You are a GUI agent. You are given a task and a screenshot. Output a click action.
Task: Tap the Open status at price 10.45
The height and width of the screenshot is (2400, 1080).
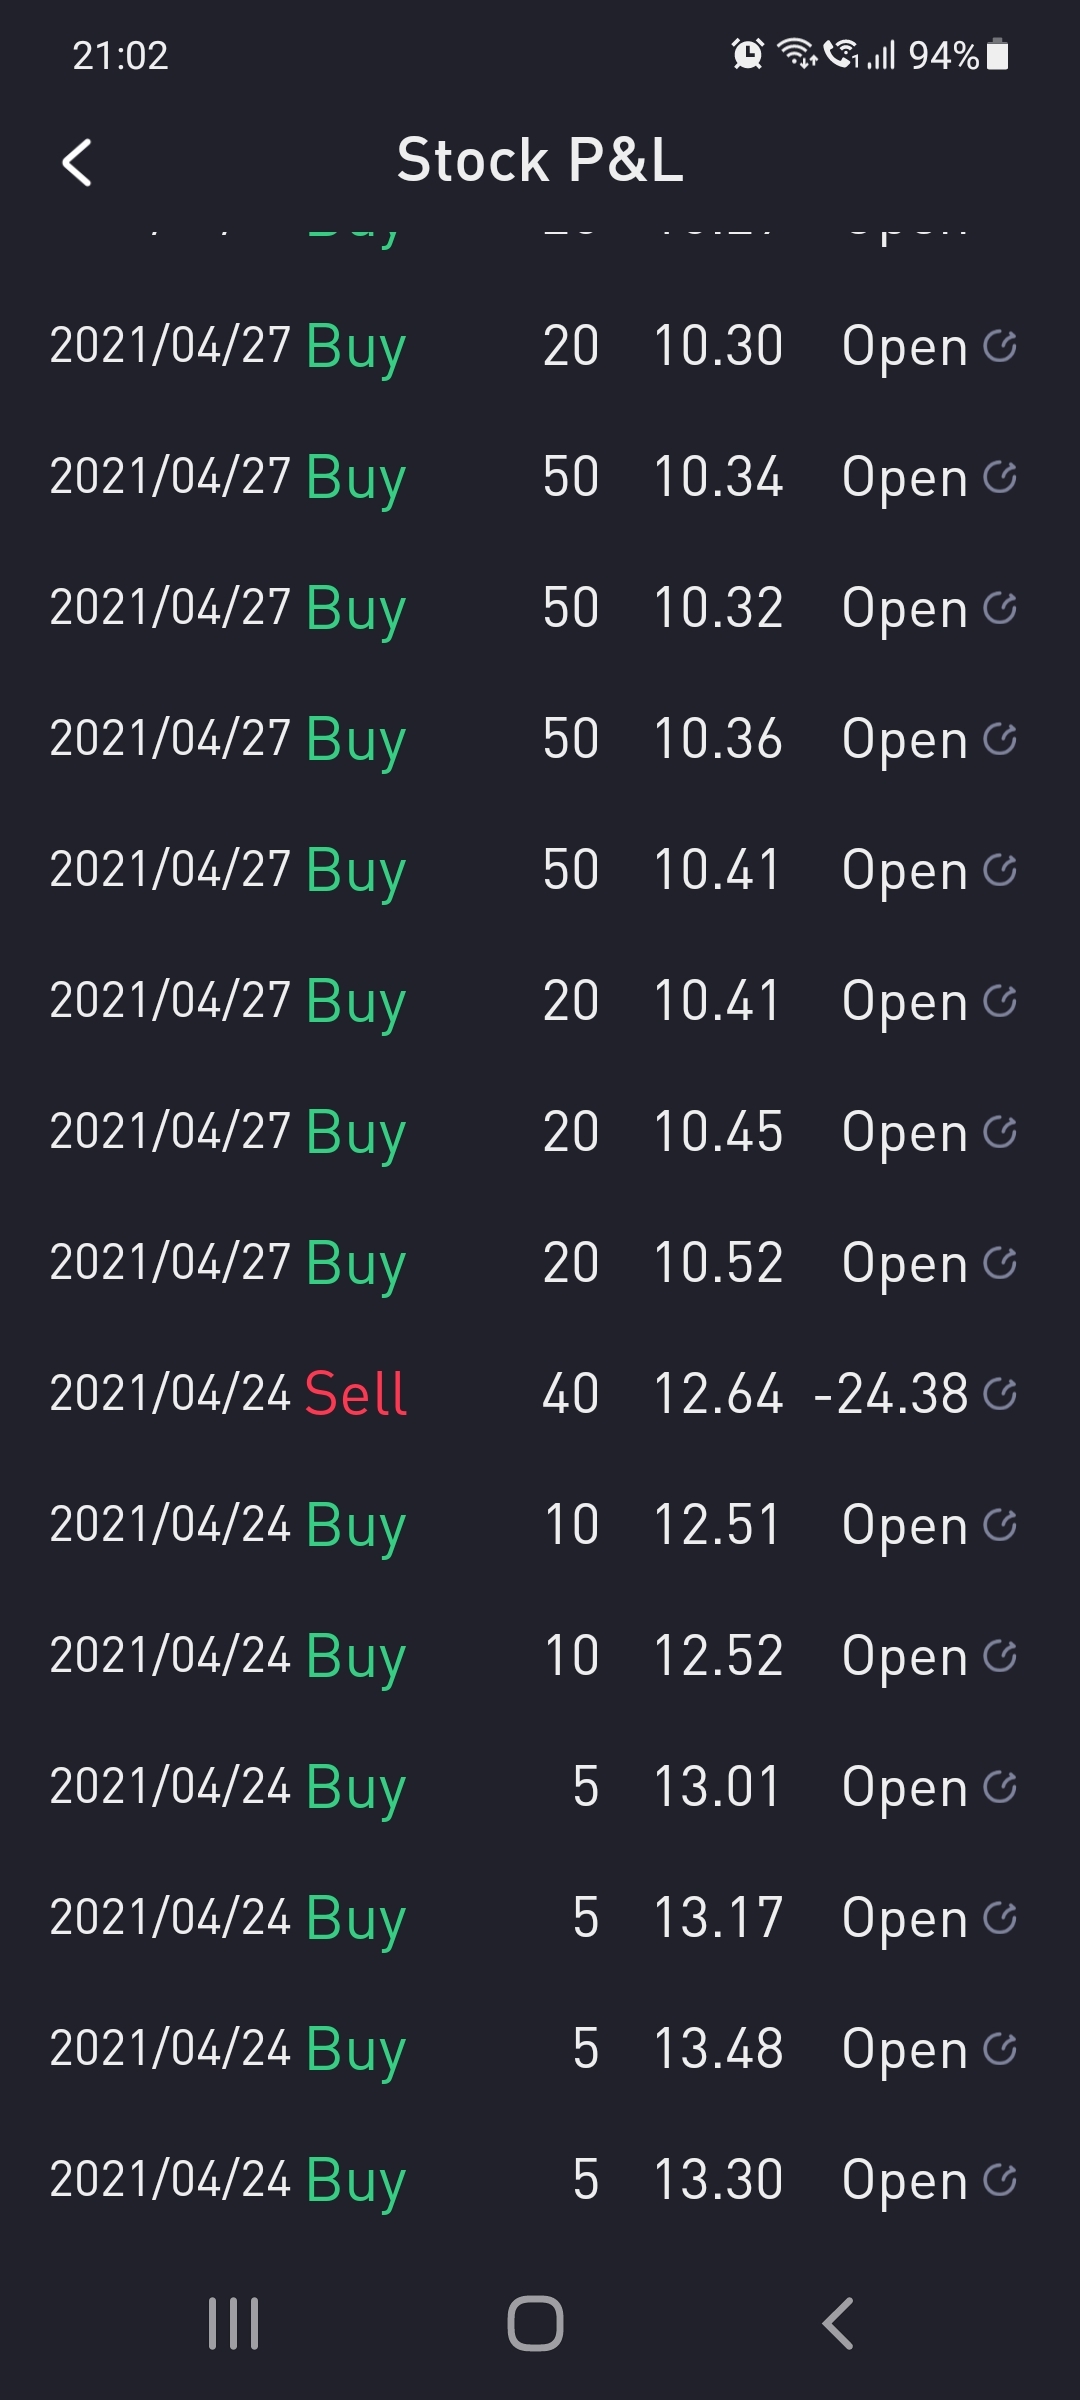904,1132
